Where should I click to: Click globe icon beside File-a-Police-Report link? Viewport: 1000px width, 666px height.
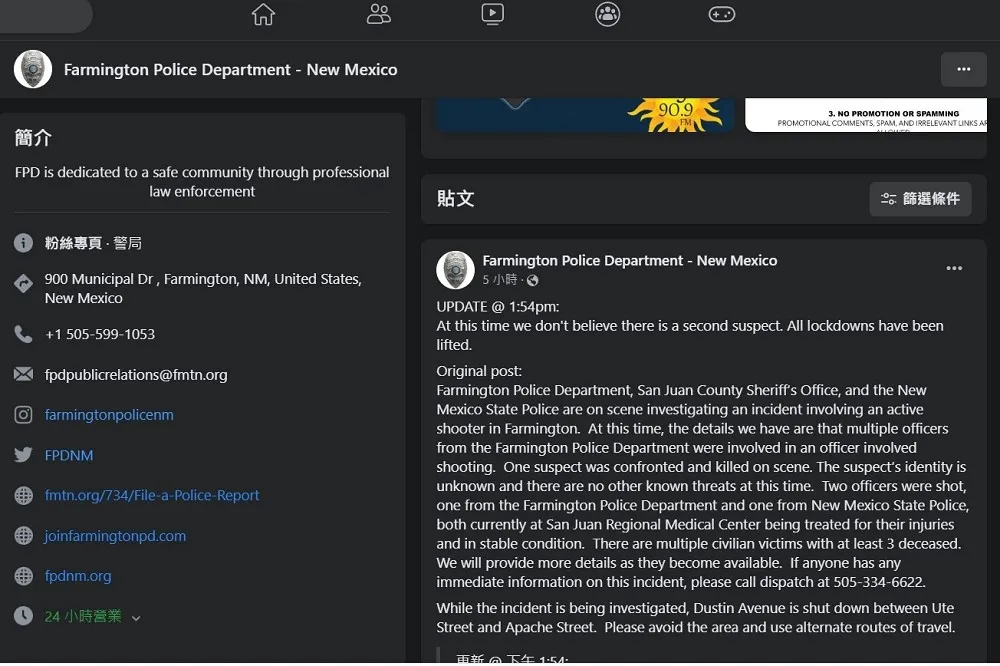24,495
